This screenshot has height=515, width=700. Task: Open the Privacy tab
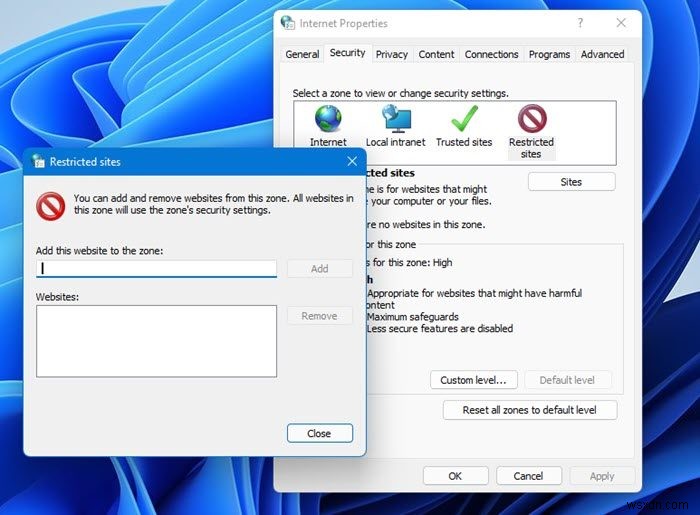point(392,54)
